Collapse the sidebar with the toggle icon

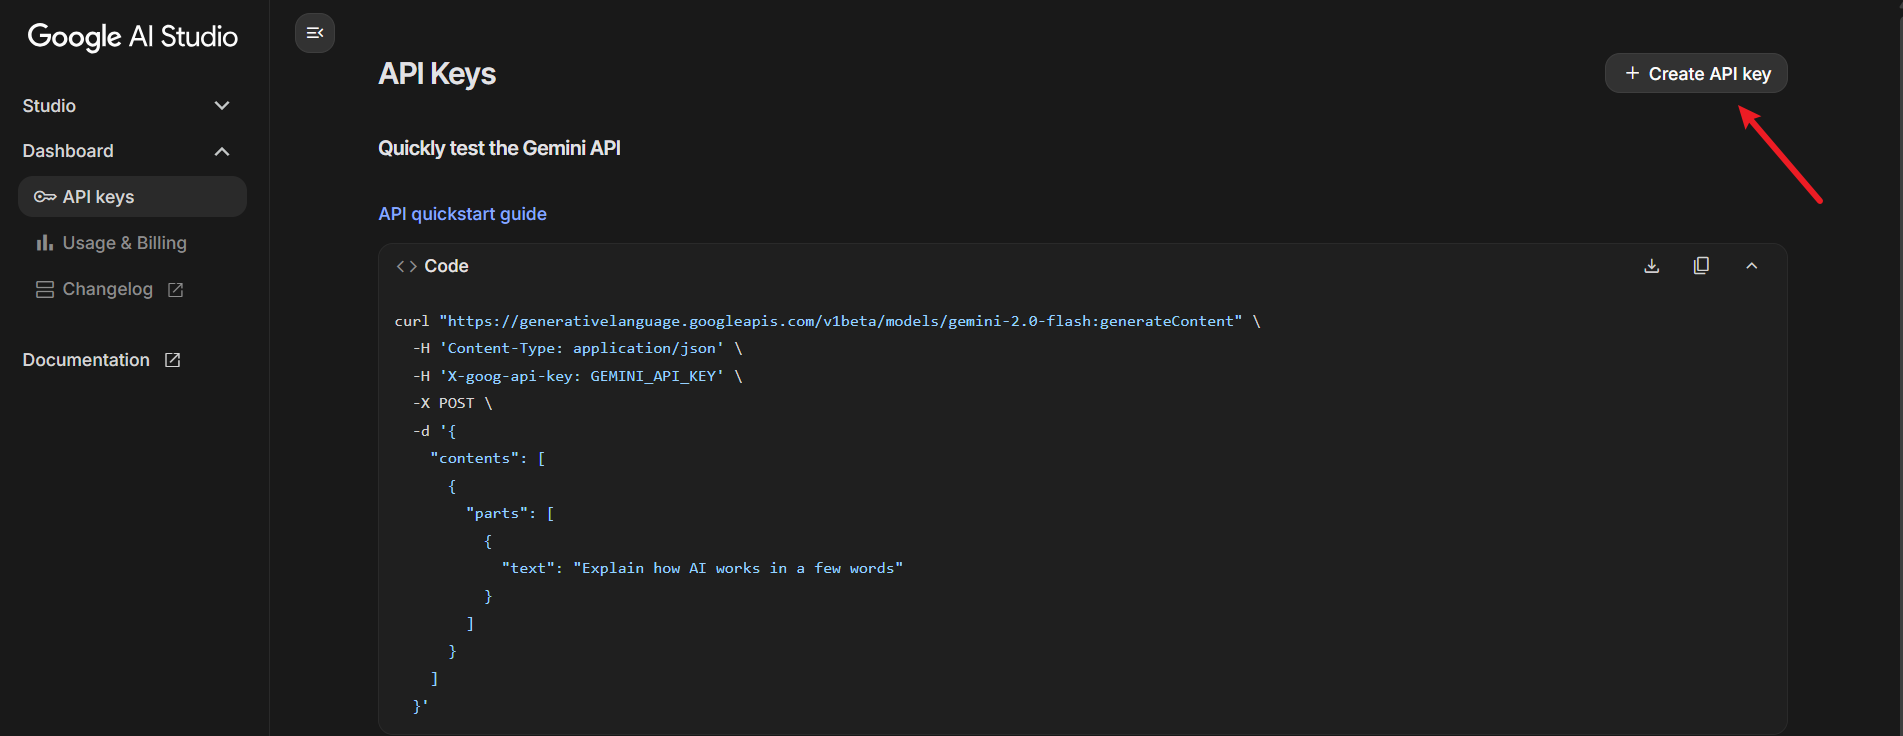(315, 33)
